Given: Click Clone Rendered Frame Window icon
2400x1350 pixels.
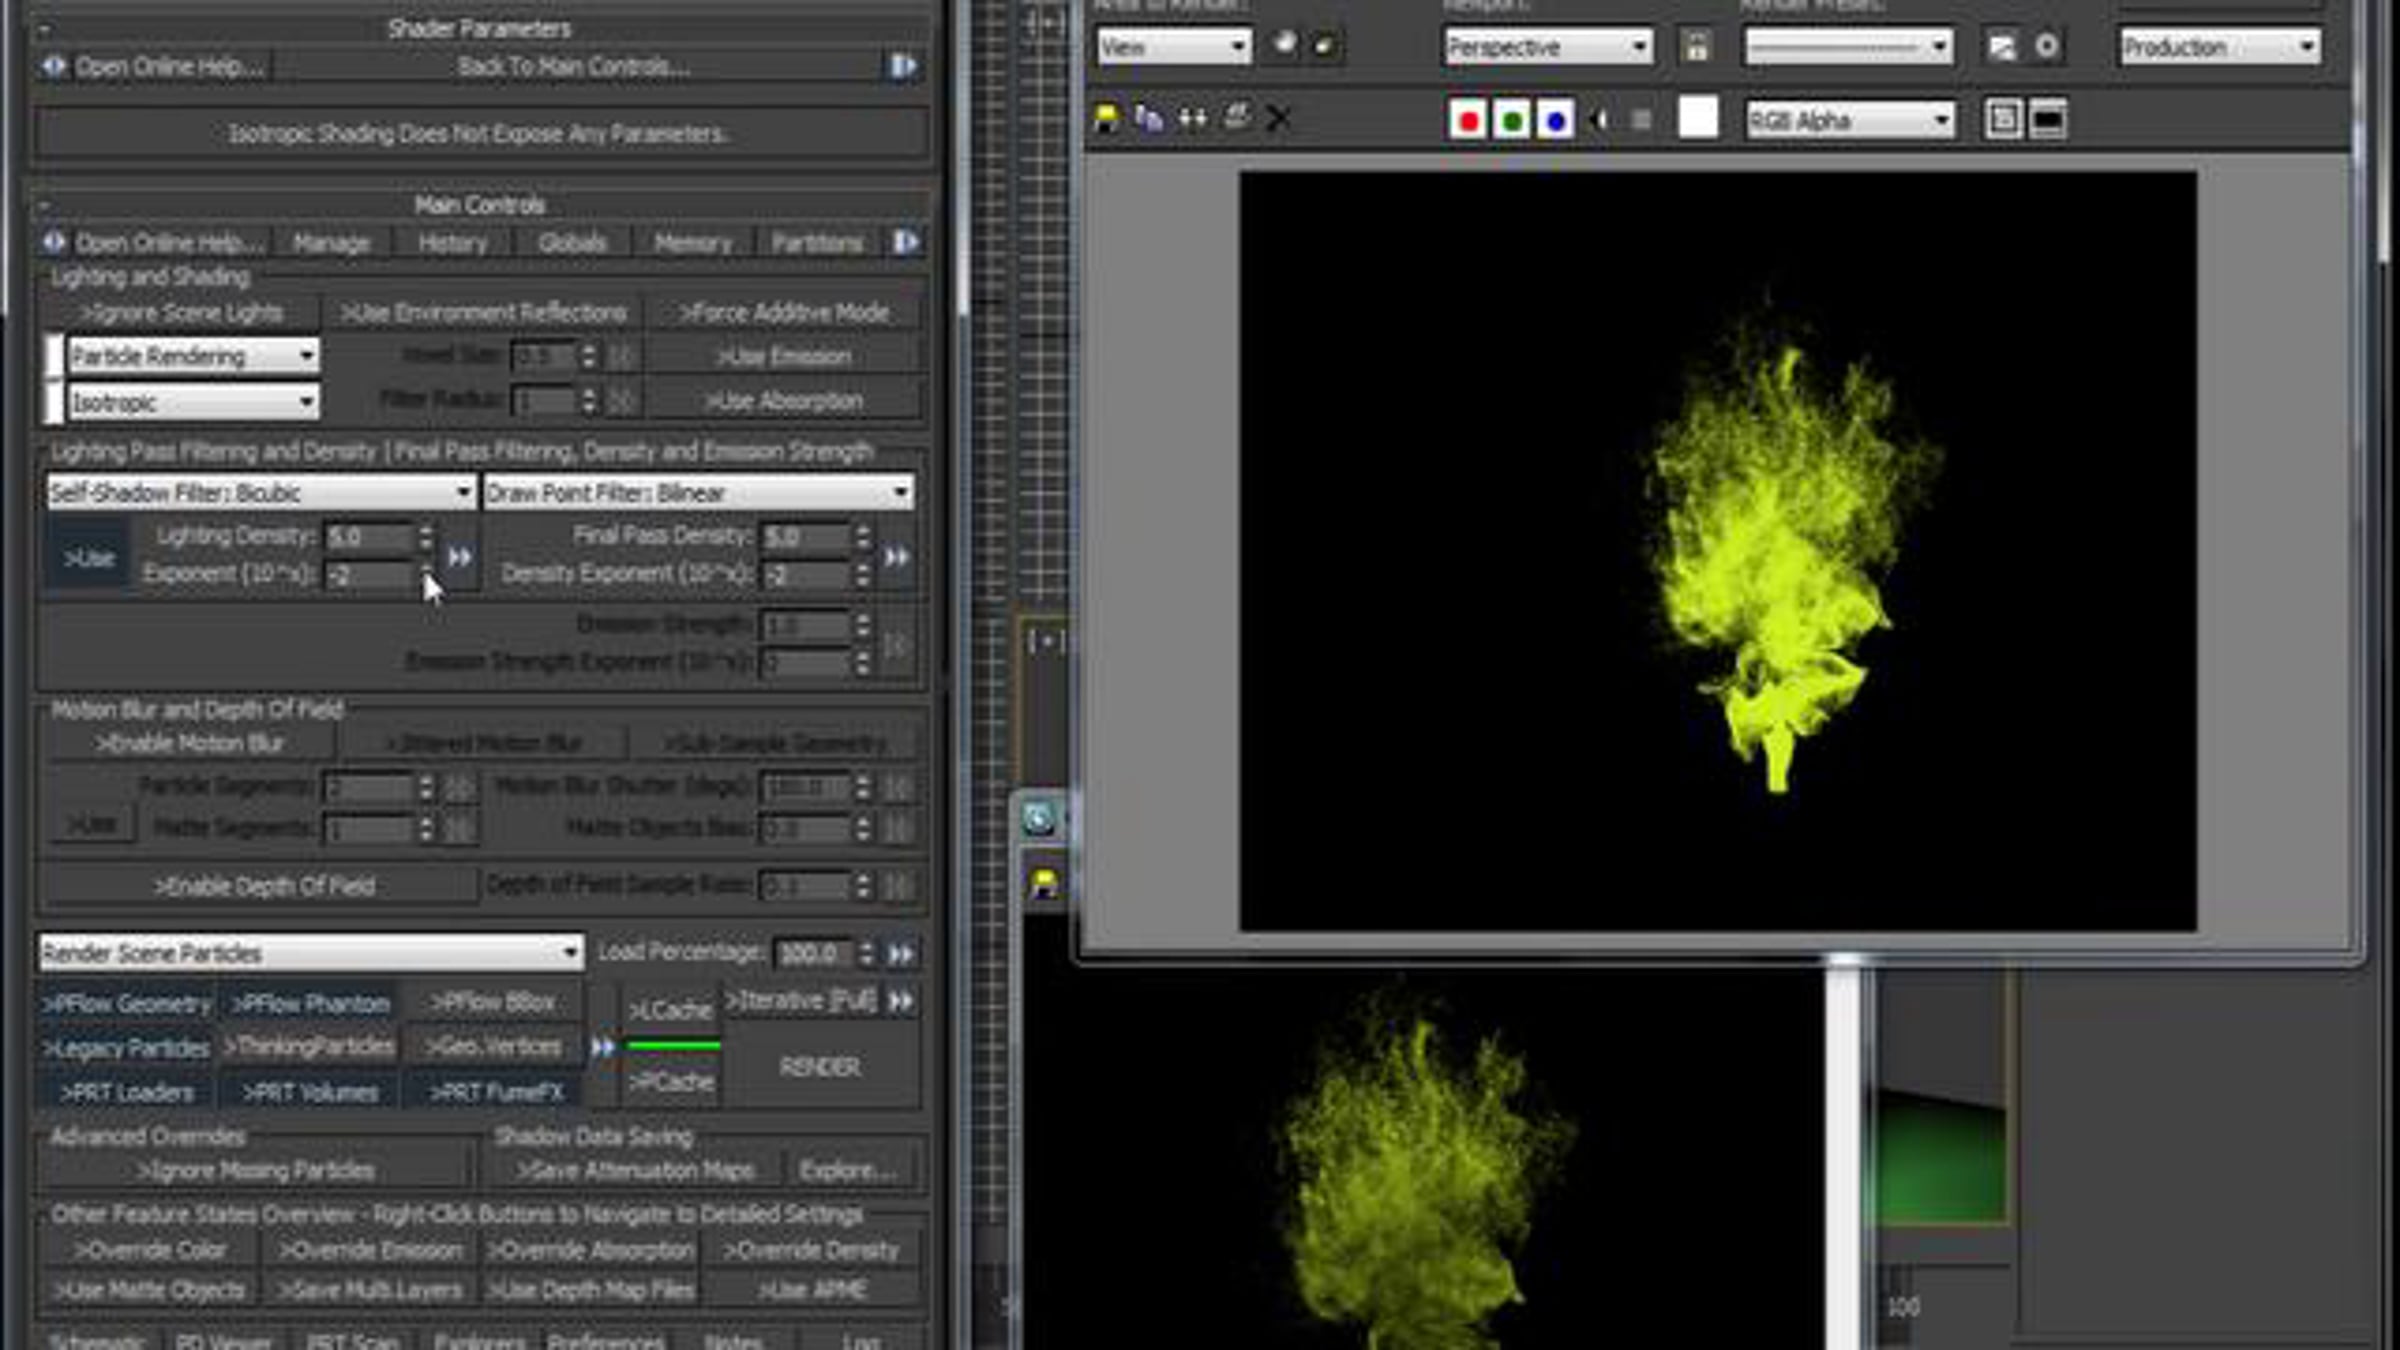Looking at the screenshot, I should [x=1192, y=119].
